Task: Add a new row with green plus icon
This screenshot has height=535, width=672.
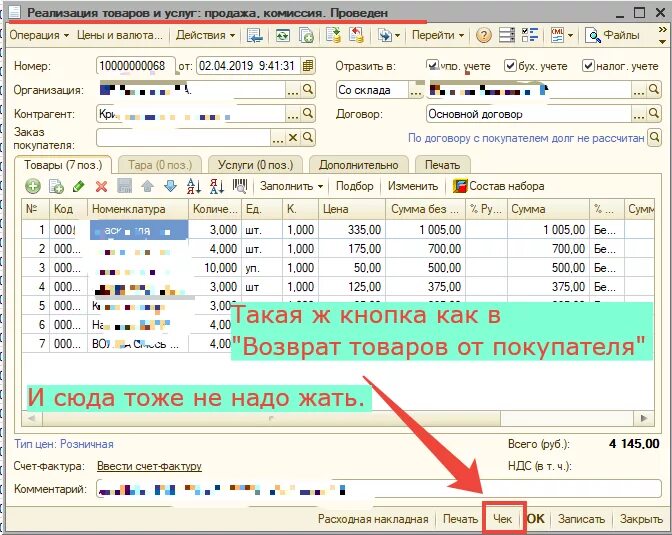Action: pyautogui.click(x=33, y=186)
